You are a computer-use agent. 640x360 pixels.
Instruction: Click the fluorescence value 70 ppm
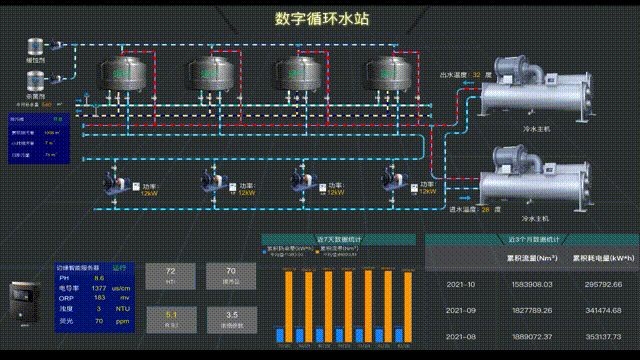pos(99,321)
